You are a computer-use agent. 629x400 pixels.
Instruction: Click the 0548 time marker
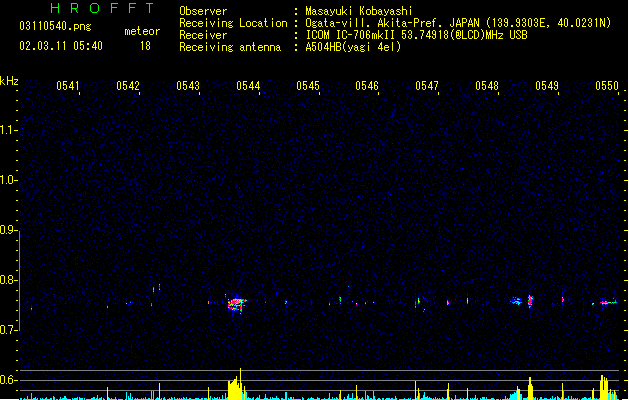coord(487,86)
